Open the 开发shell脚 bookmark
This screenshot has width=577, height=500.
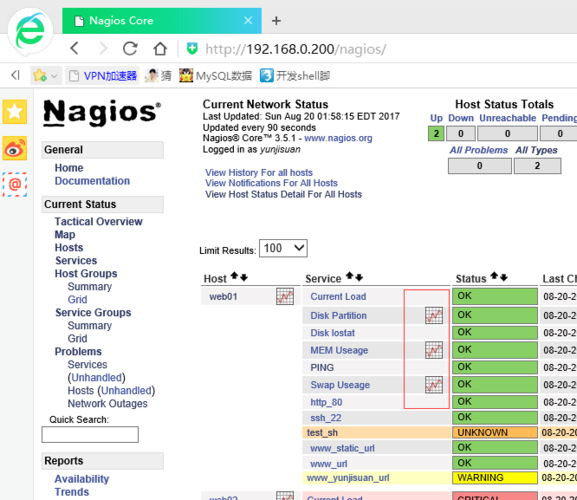point(295,76)
